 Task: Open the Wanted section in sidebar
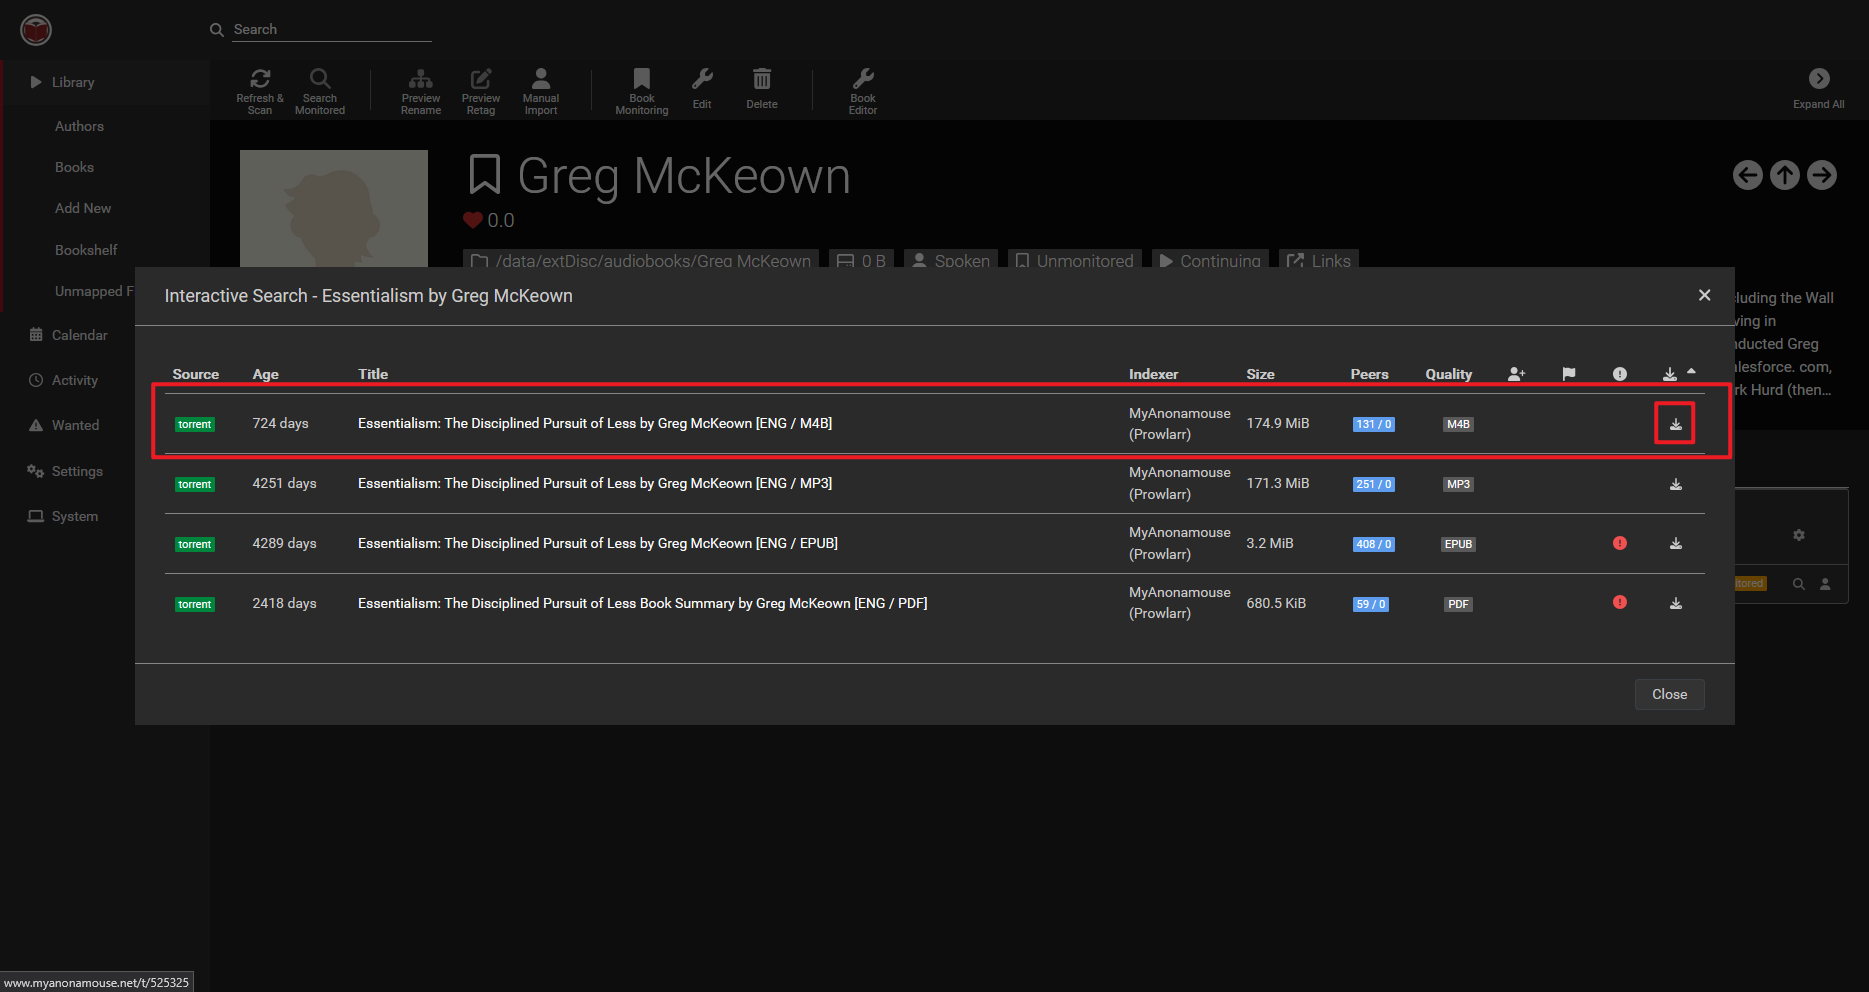(x=75, y=425)
